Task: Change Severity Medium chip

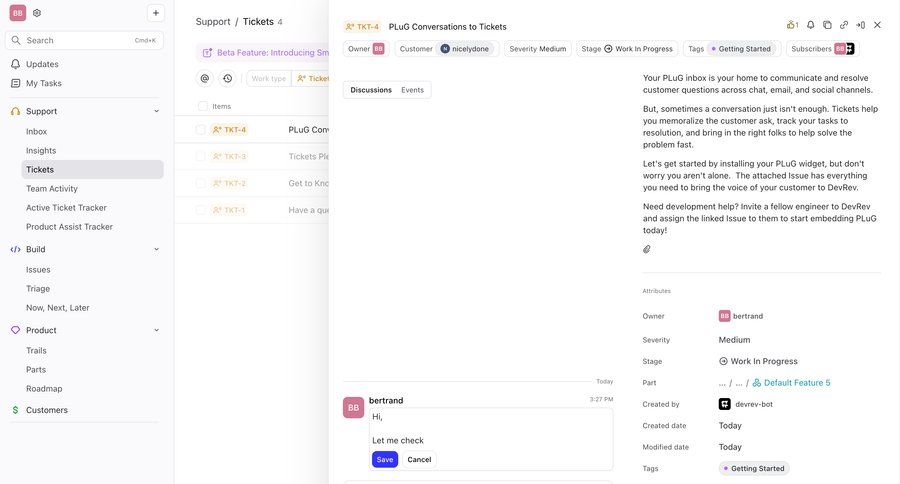Action: tap(538, 49)
